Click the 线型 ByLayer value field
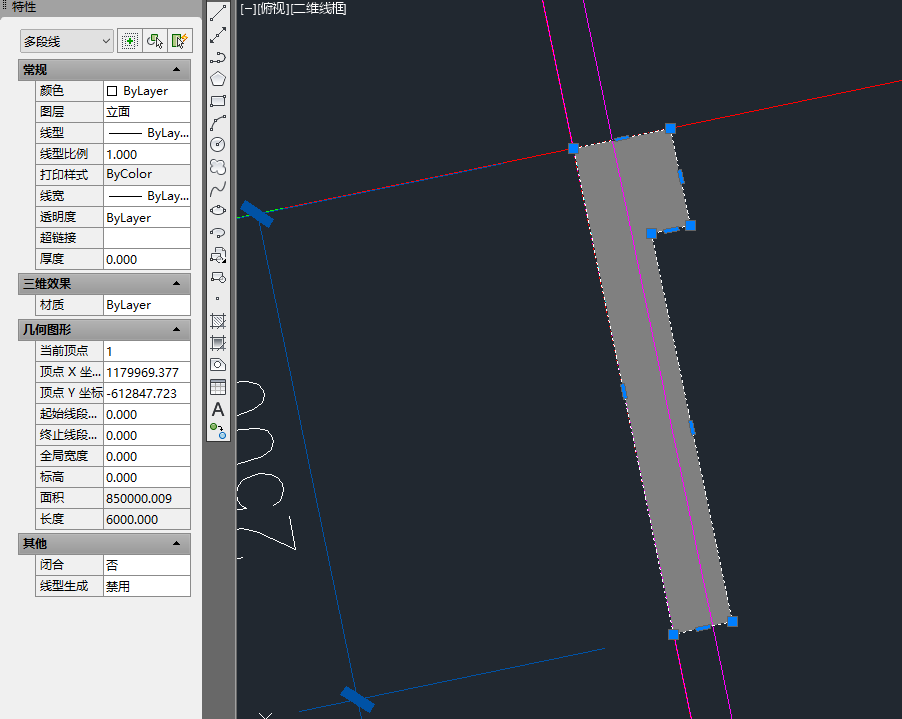The width and height of the screenshot is (902, 719). pyautogui.click(x=147, y=133)
